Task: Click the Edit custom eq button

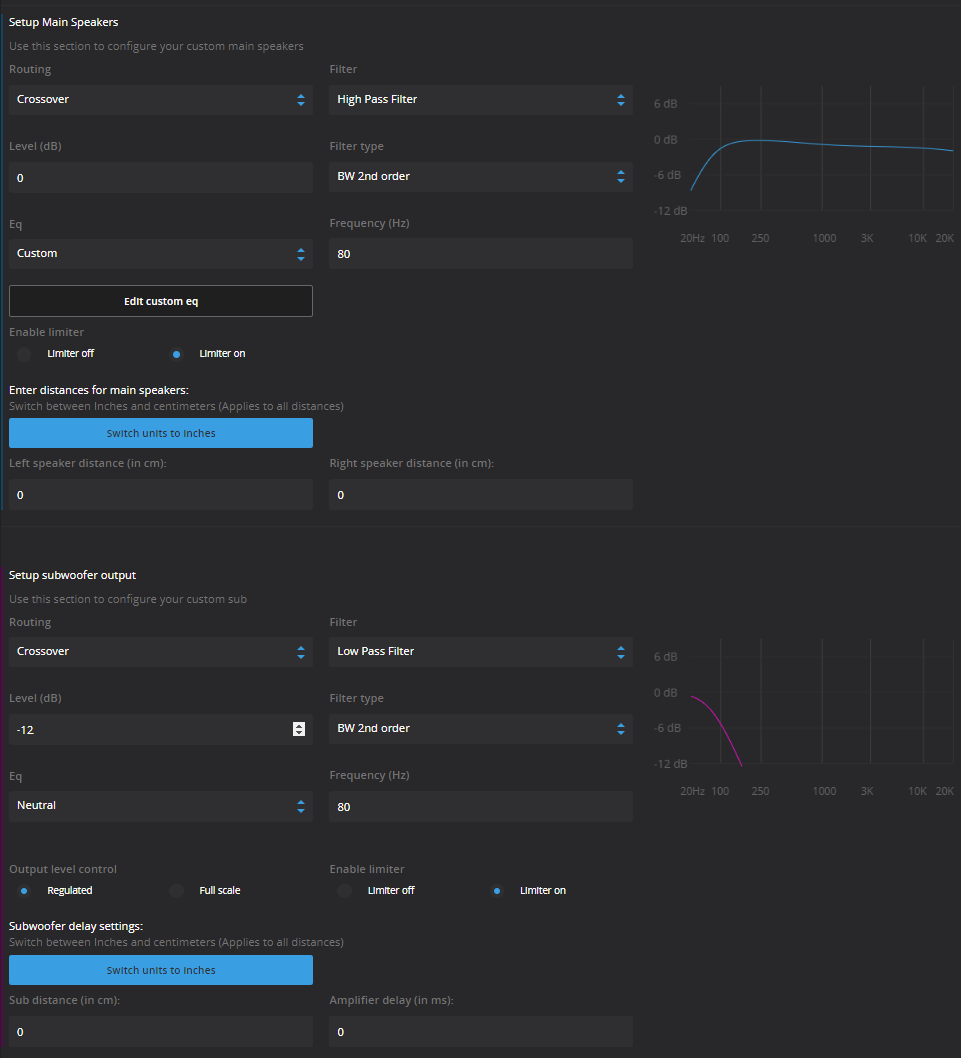Action: pyautogui.click(x=160, y=300)
